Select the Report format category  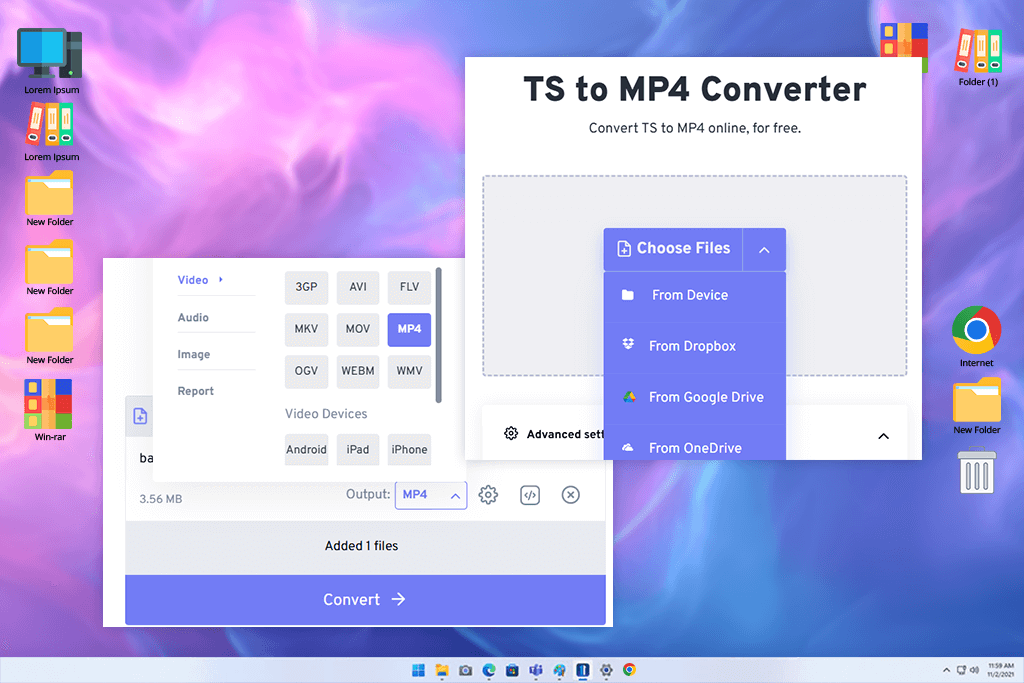pos(195,391)
